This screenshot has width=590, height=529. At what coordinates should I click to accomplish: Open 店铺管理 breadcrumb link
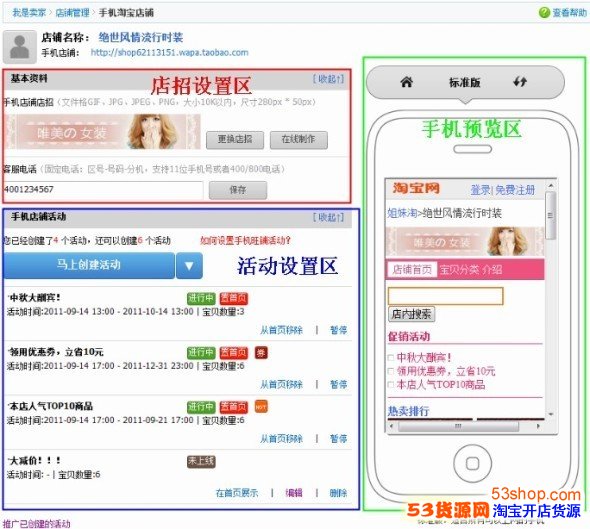[72, 12]
